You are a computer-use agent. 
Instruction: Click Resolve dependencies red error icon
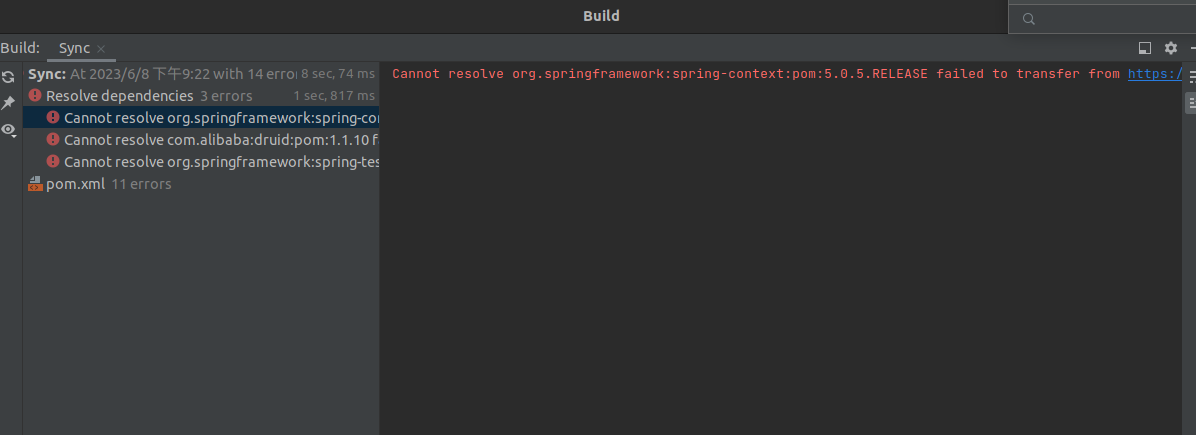(35, 96)
